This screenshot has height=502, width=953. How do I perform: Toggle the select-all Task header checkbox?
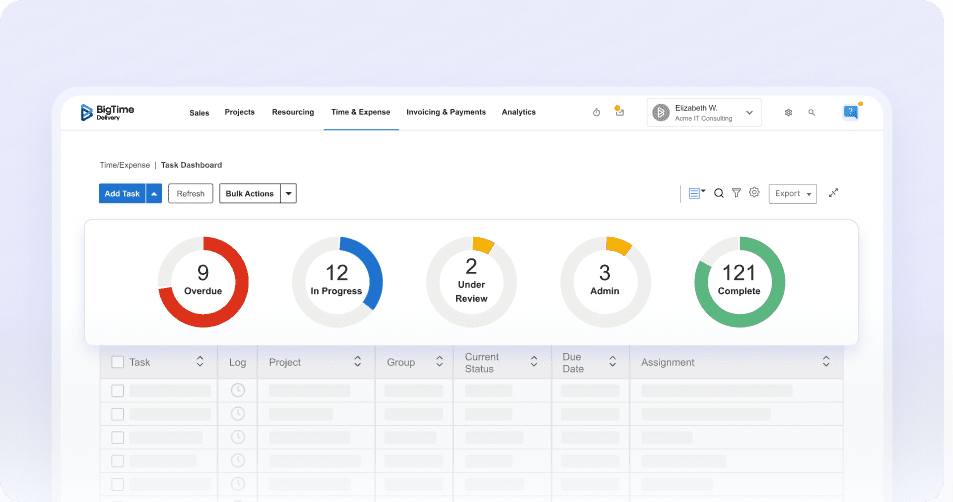[117, 362]
